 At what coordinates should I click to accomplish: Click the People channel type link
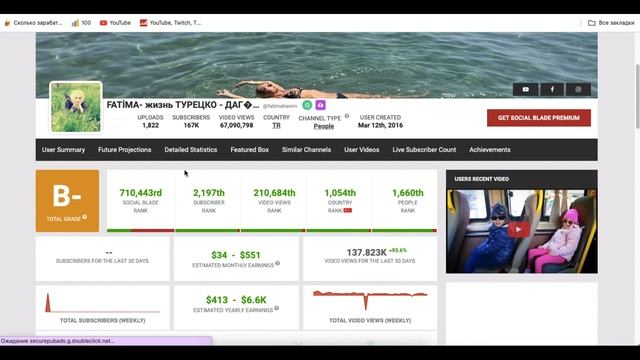point(324,127)
